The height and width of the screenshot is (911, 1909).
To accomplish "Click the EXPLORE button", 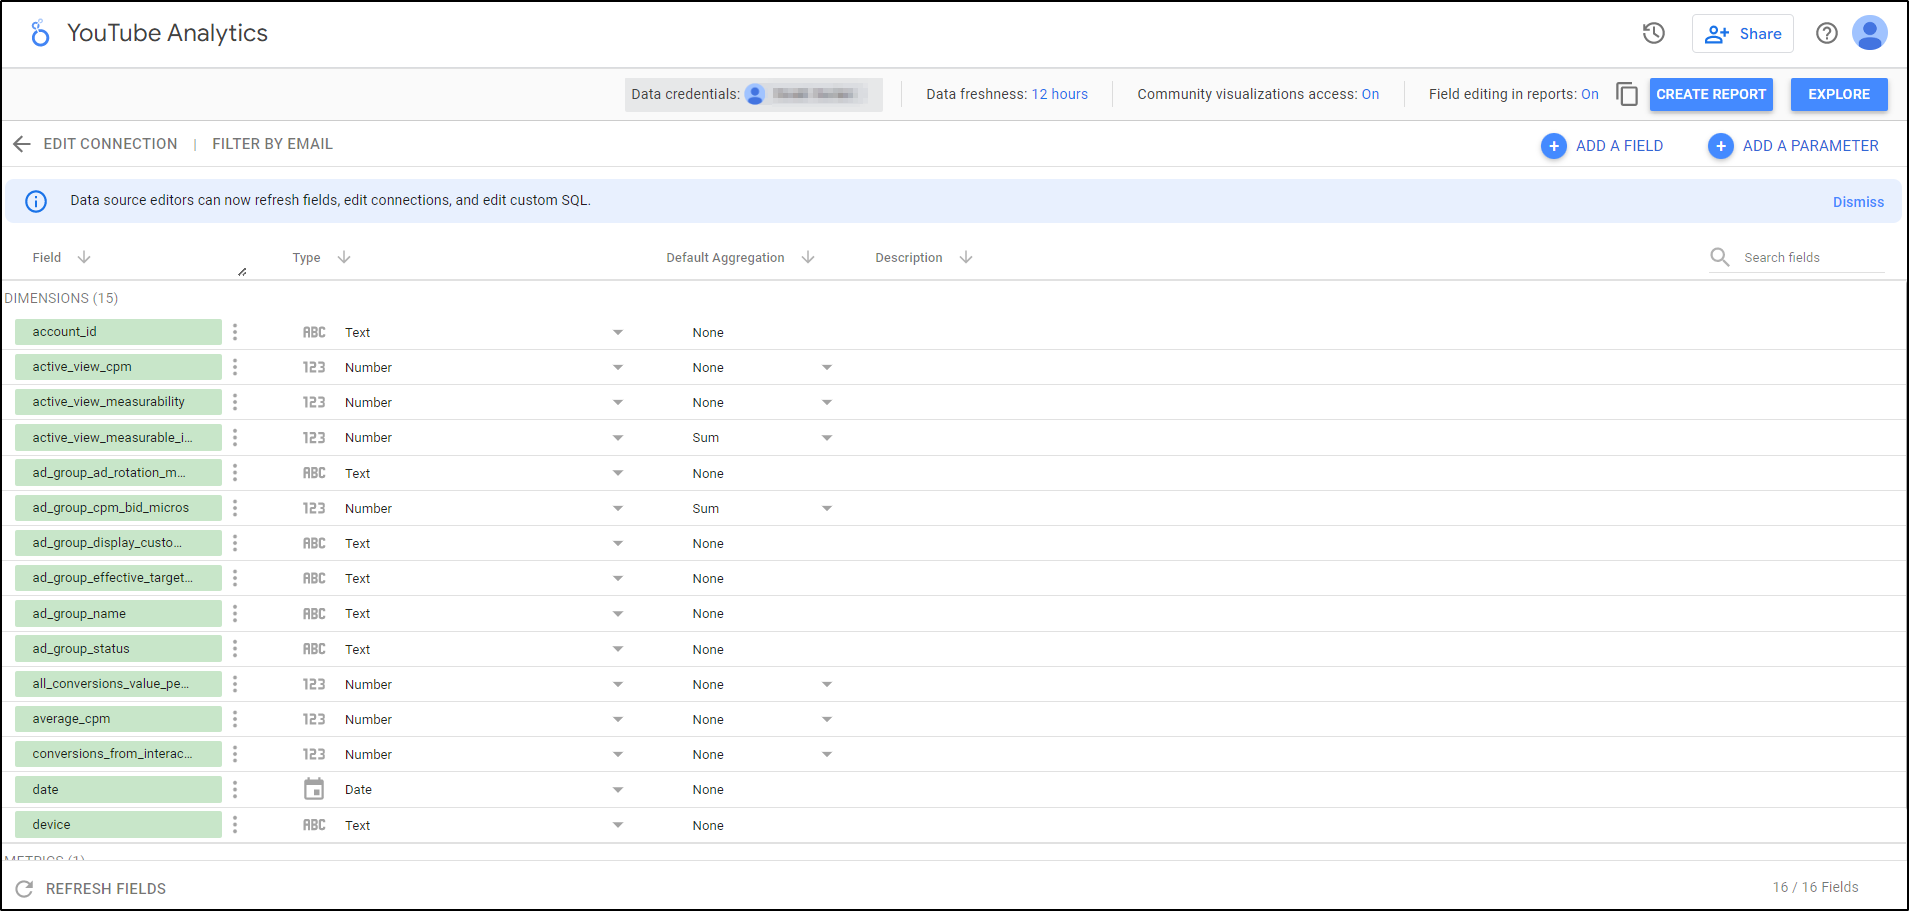I will click(1839, 94).
